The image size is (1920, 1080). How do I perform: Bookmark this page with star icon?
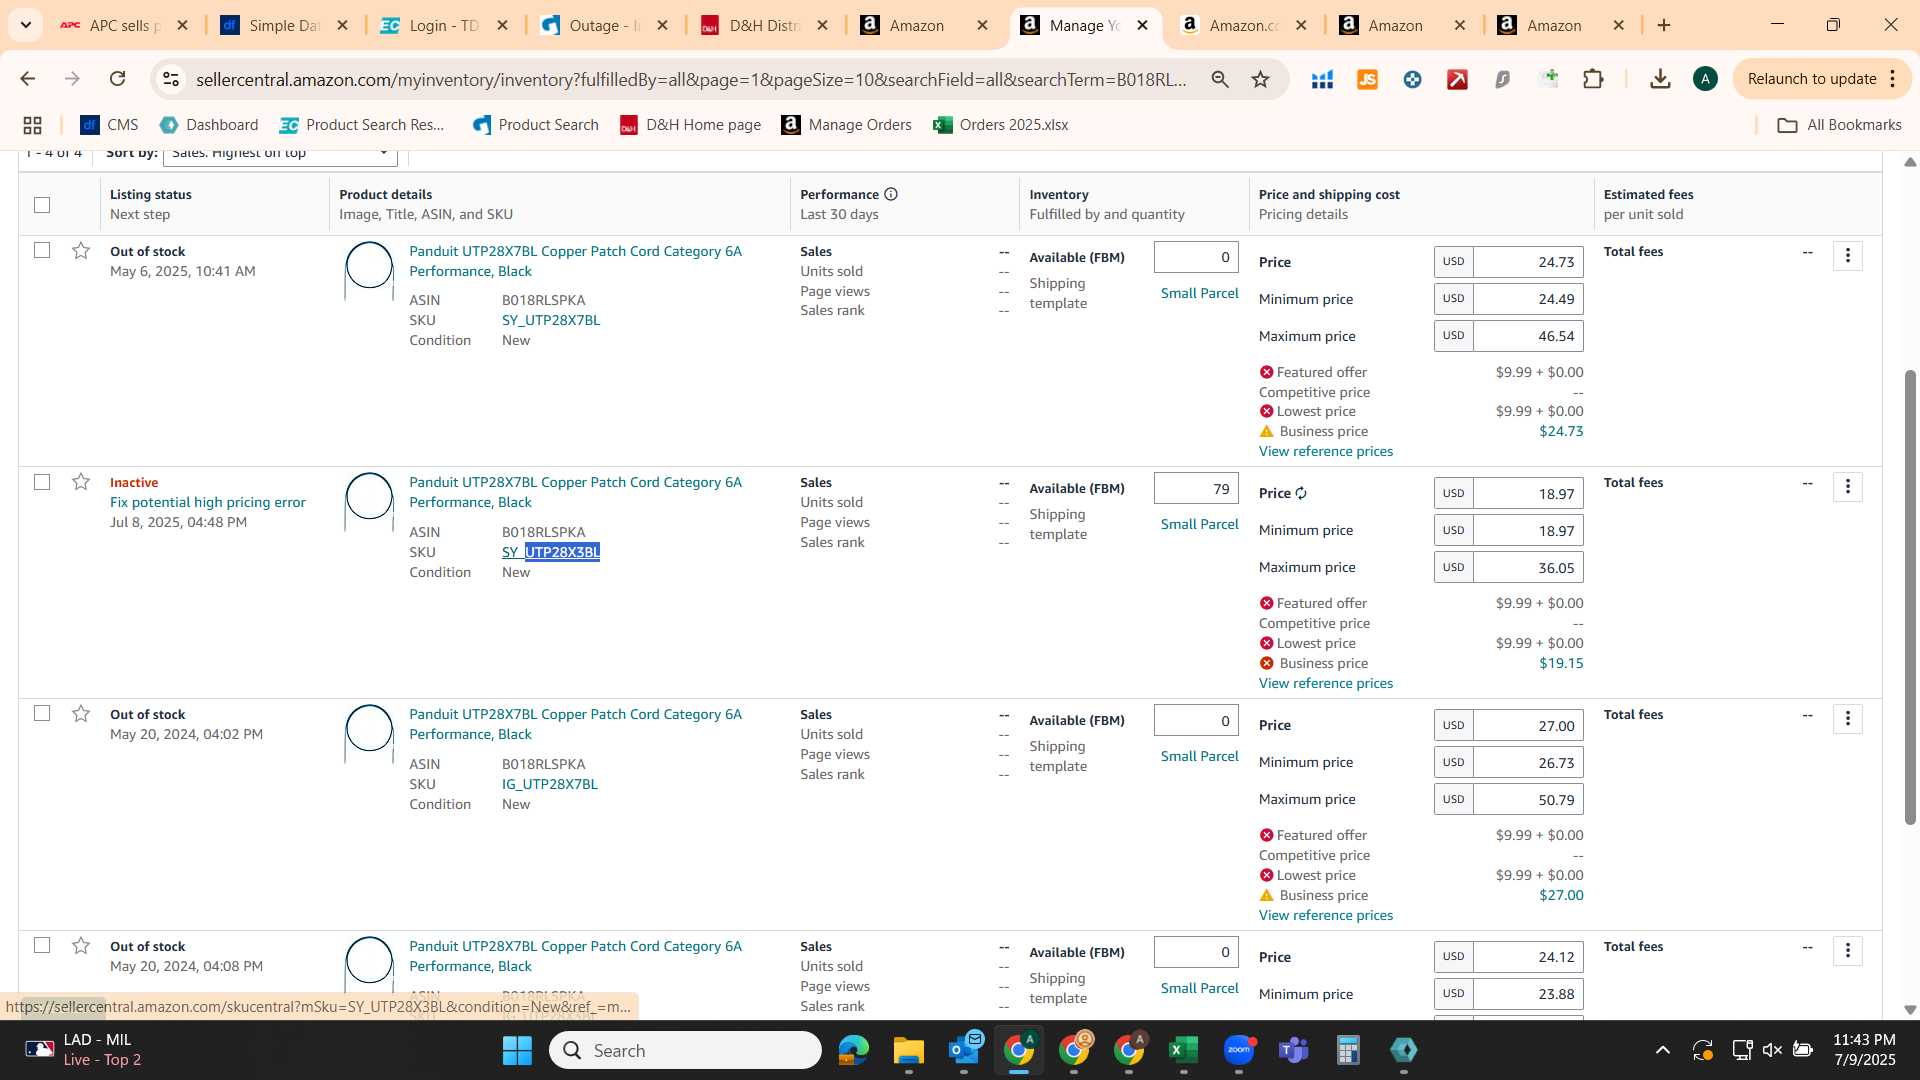click(x=1260, y=79)
